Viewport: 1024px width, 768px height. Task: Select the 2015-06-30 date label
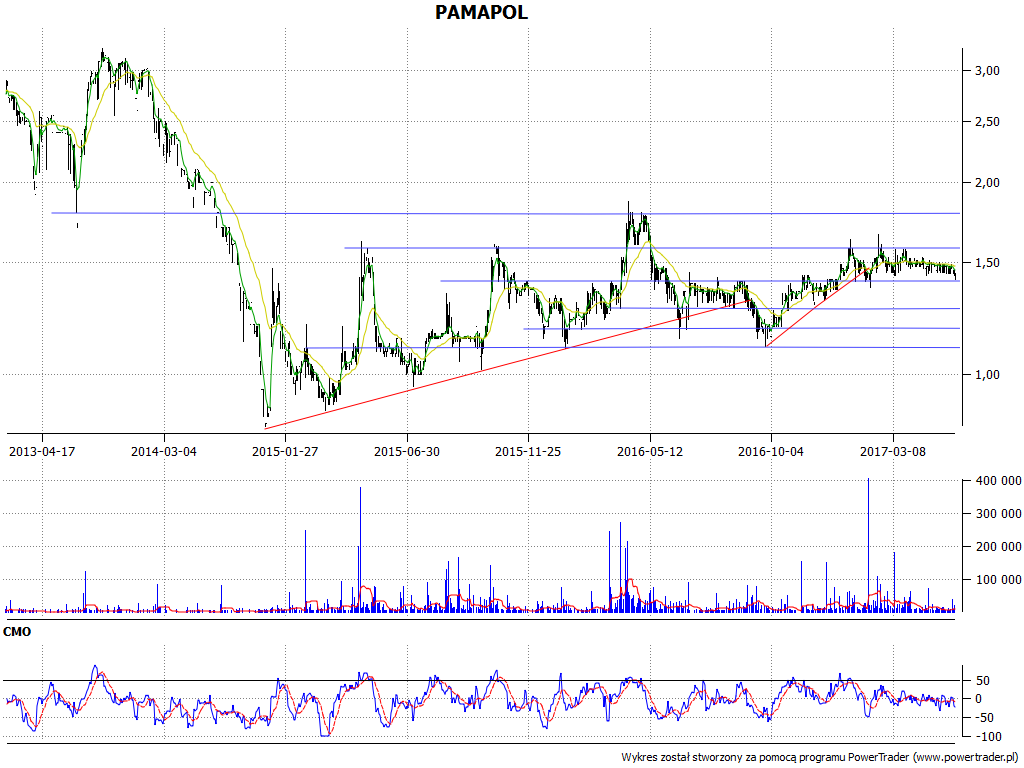click(x=407, y=451)
